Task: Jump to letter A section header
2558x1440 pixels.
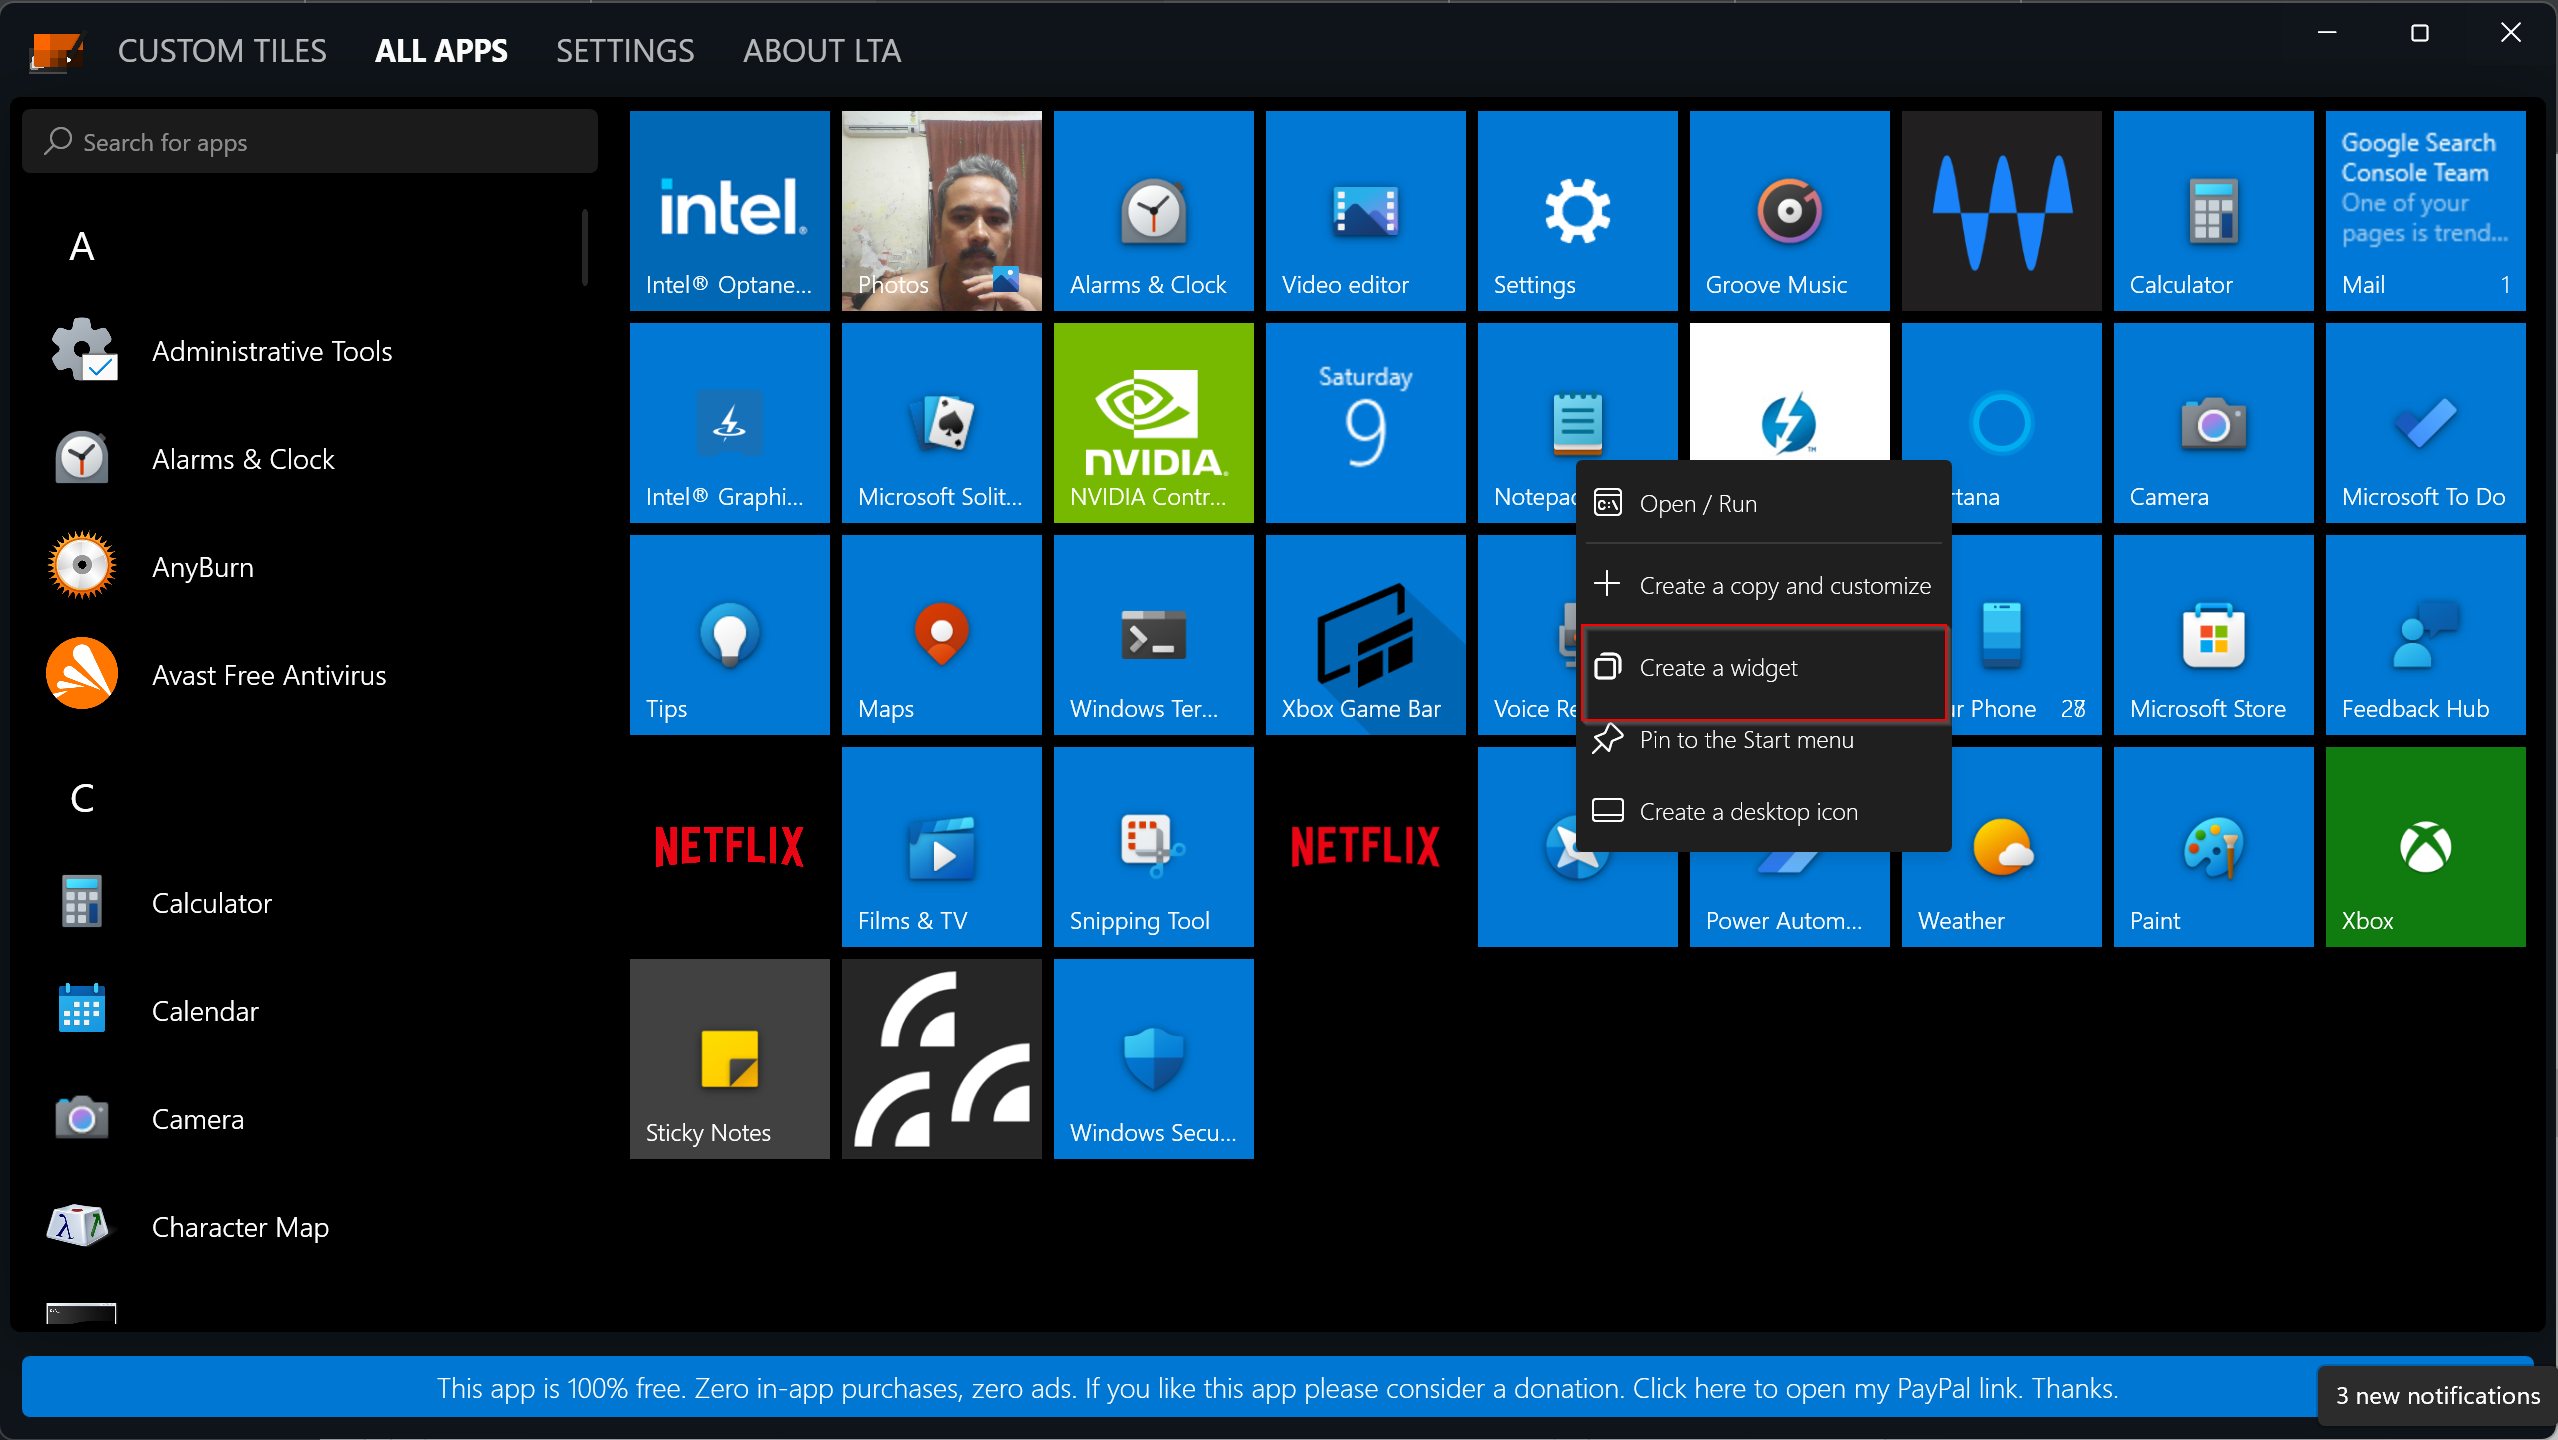Action: [x=82, y=246]
